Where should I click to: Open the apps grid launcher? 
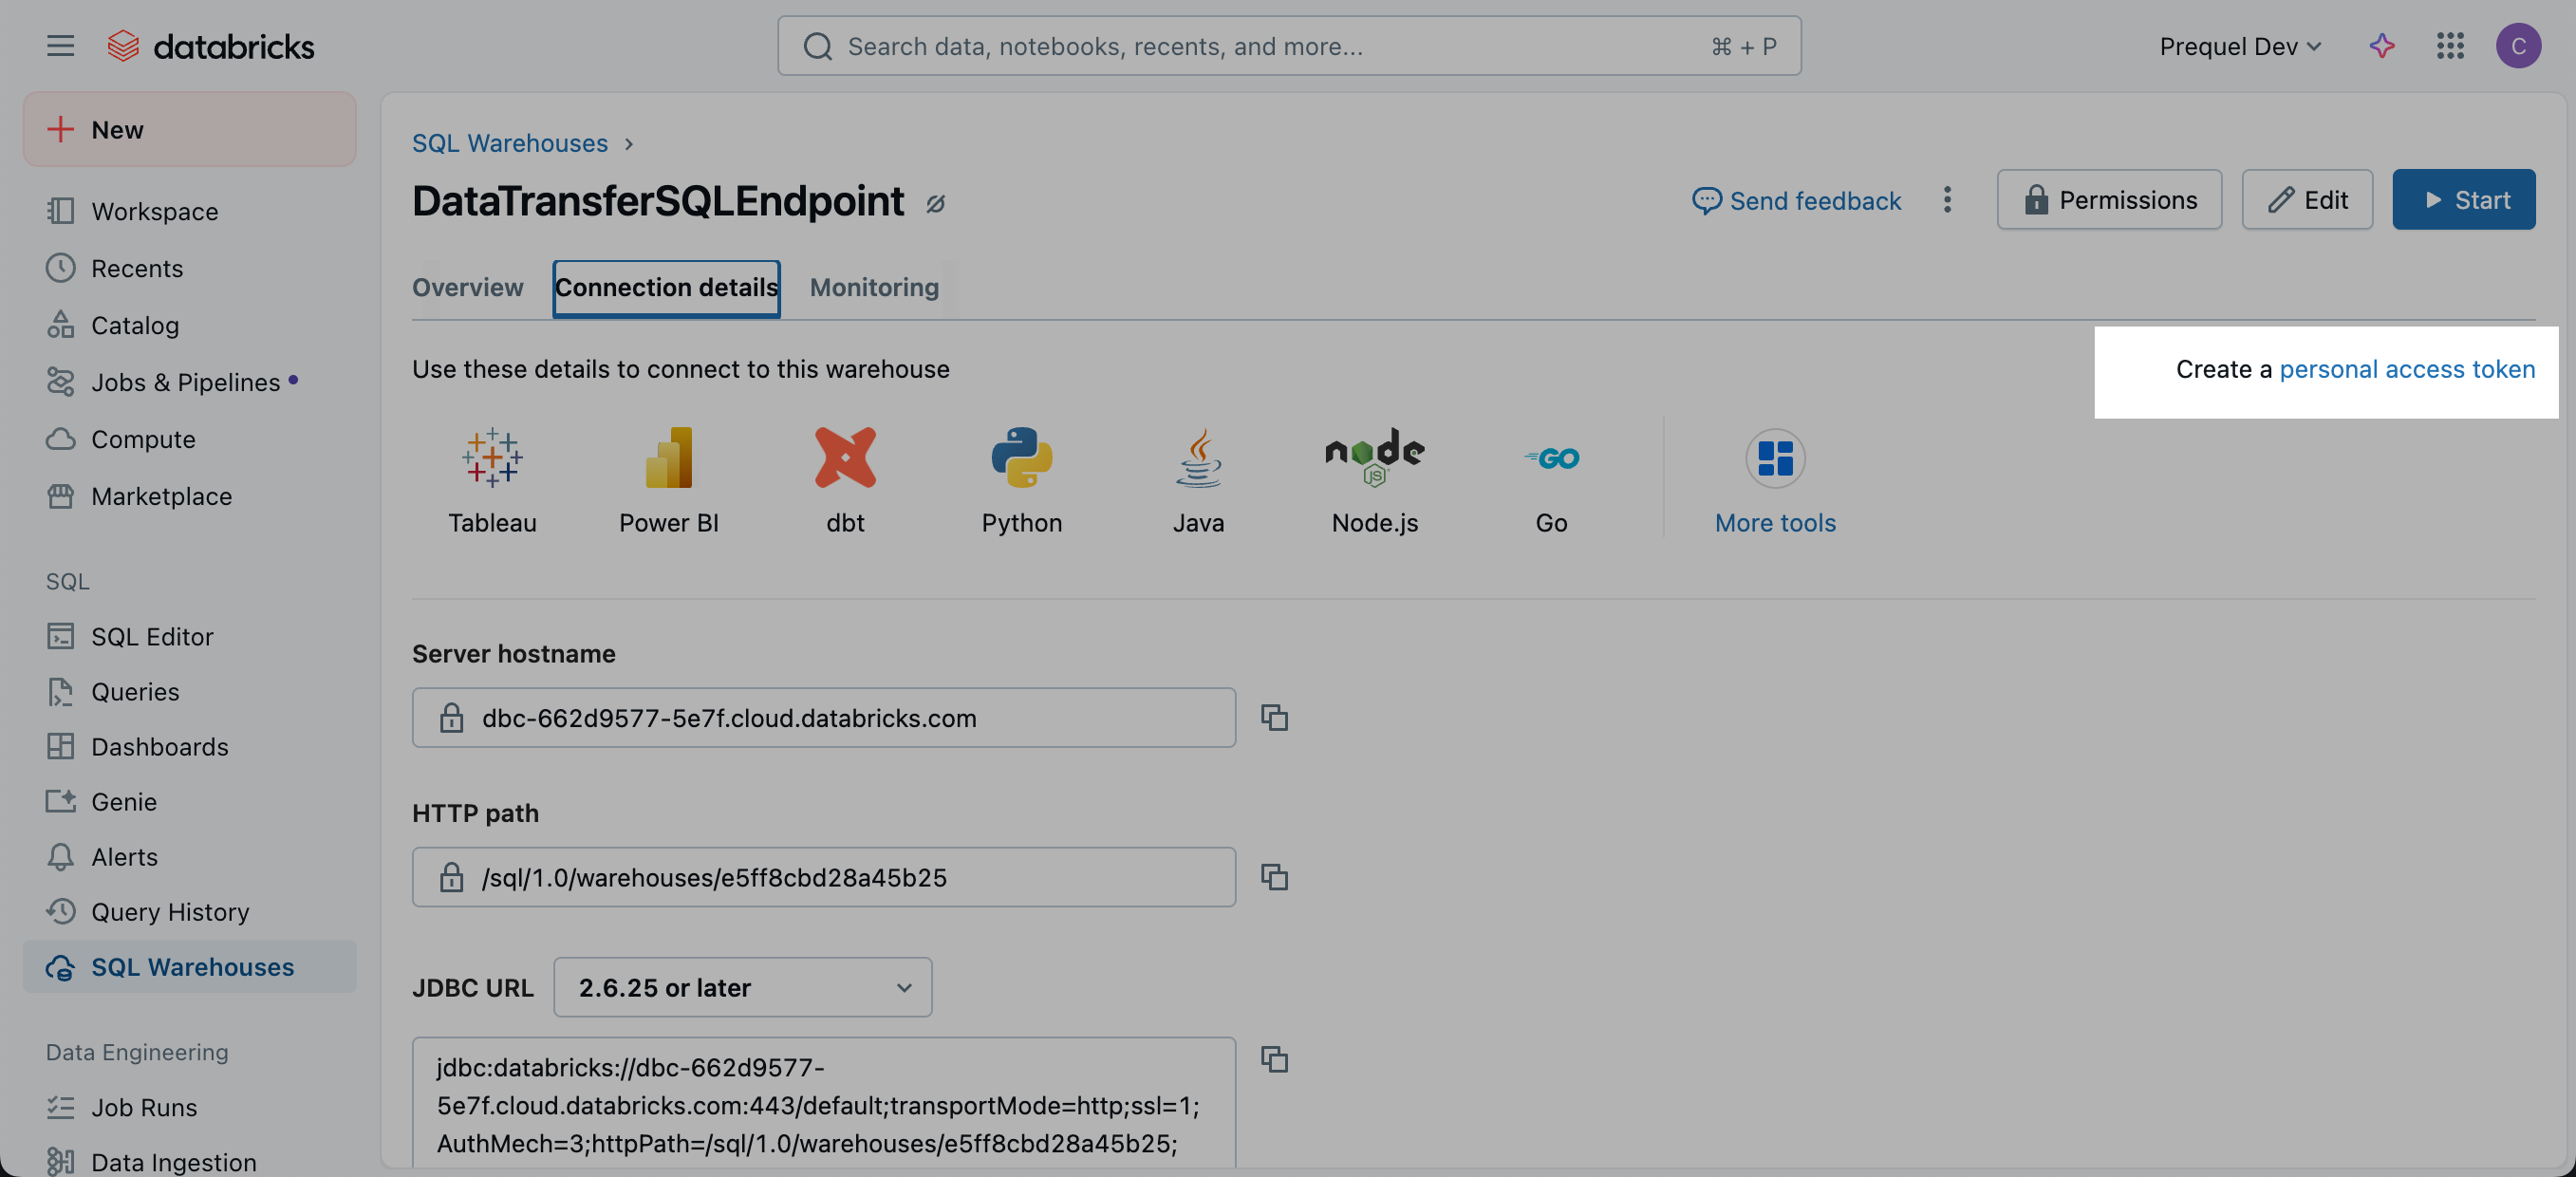click(x=2450, y=46)
